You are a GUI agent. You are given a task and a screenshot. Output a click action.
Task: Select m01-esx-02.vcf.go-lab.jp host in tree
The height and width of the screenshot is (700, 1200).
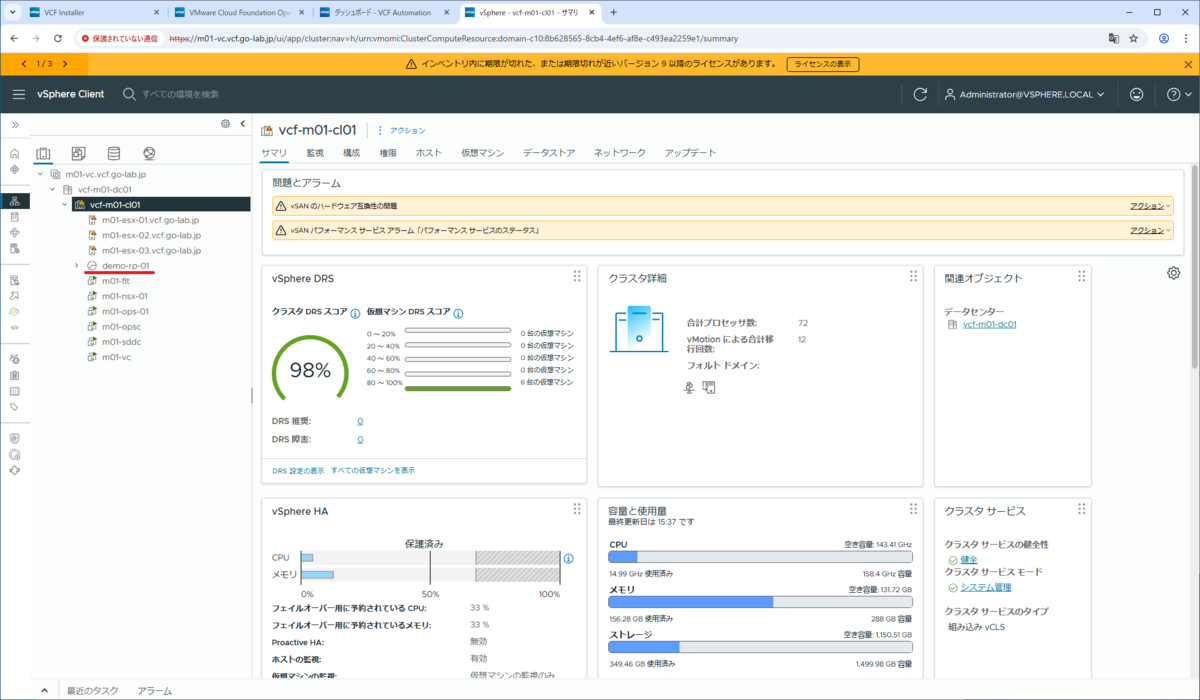(x=151, y=235)
